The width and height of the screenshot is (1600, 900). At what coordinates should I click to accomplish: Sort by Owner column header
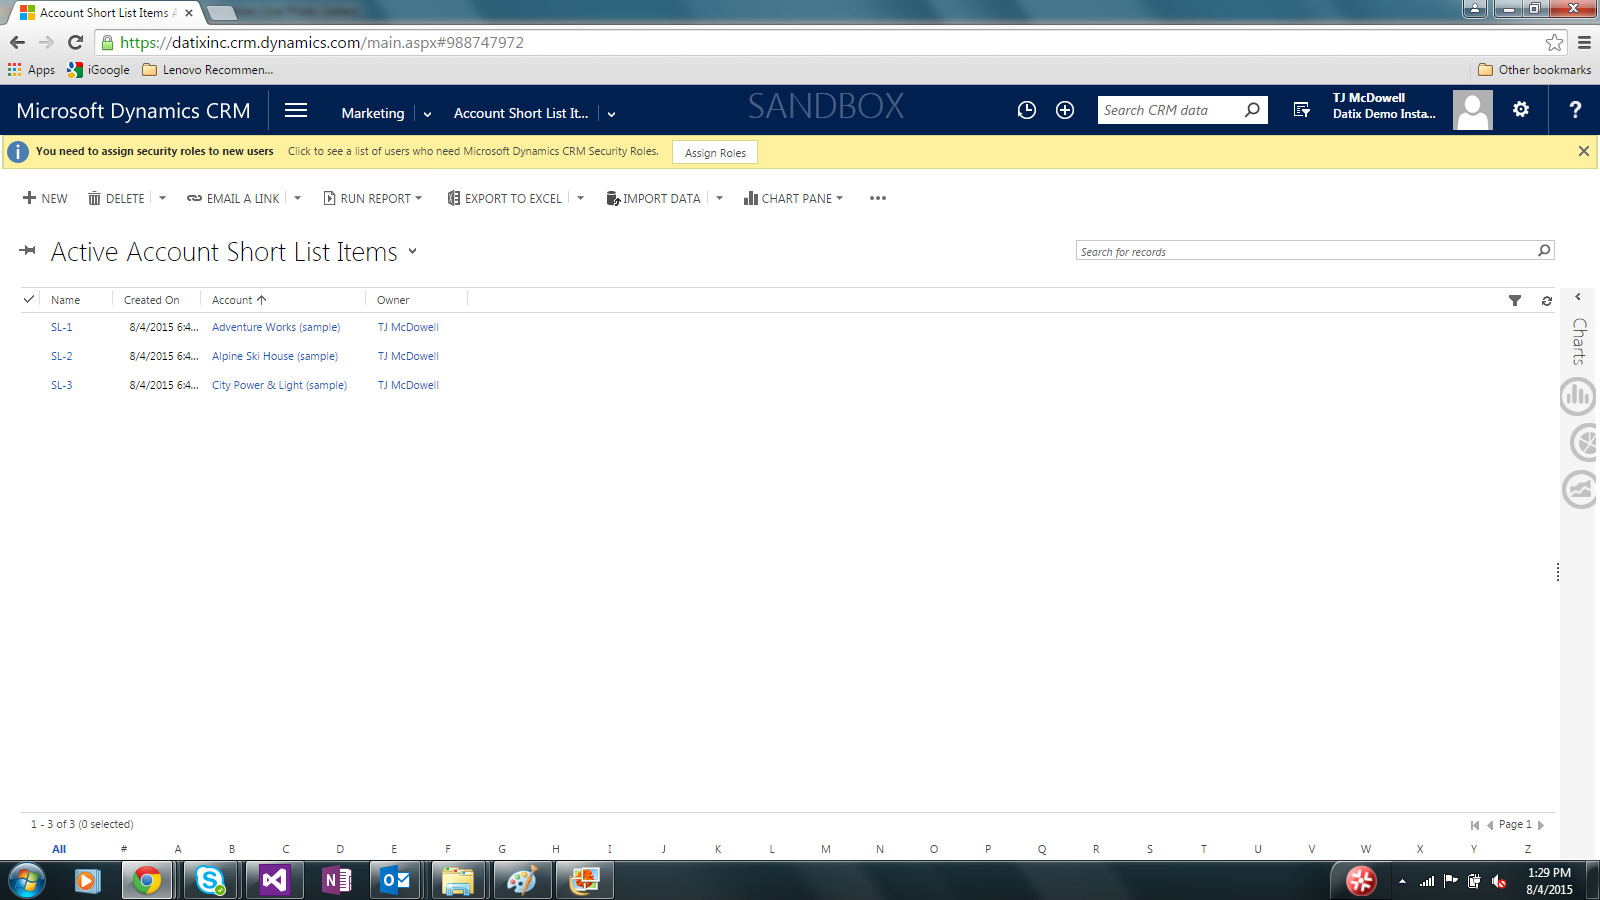[393, 300]
